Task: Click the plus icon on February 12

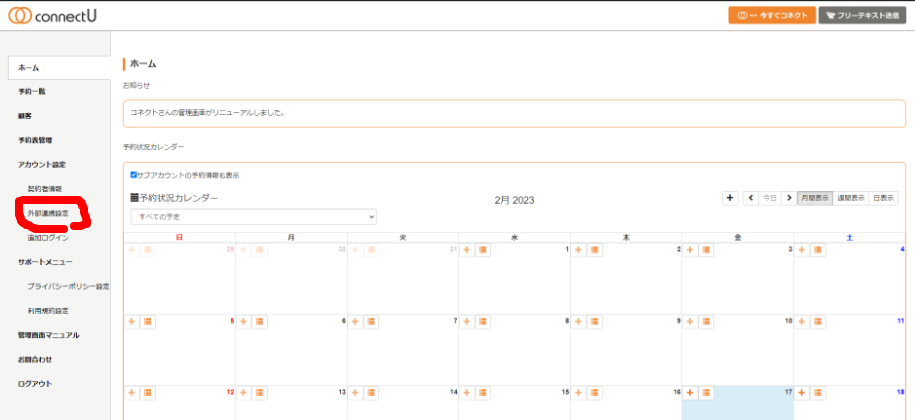Action: click(130, 392)
